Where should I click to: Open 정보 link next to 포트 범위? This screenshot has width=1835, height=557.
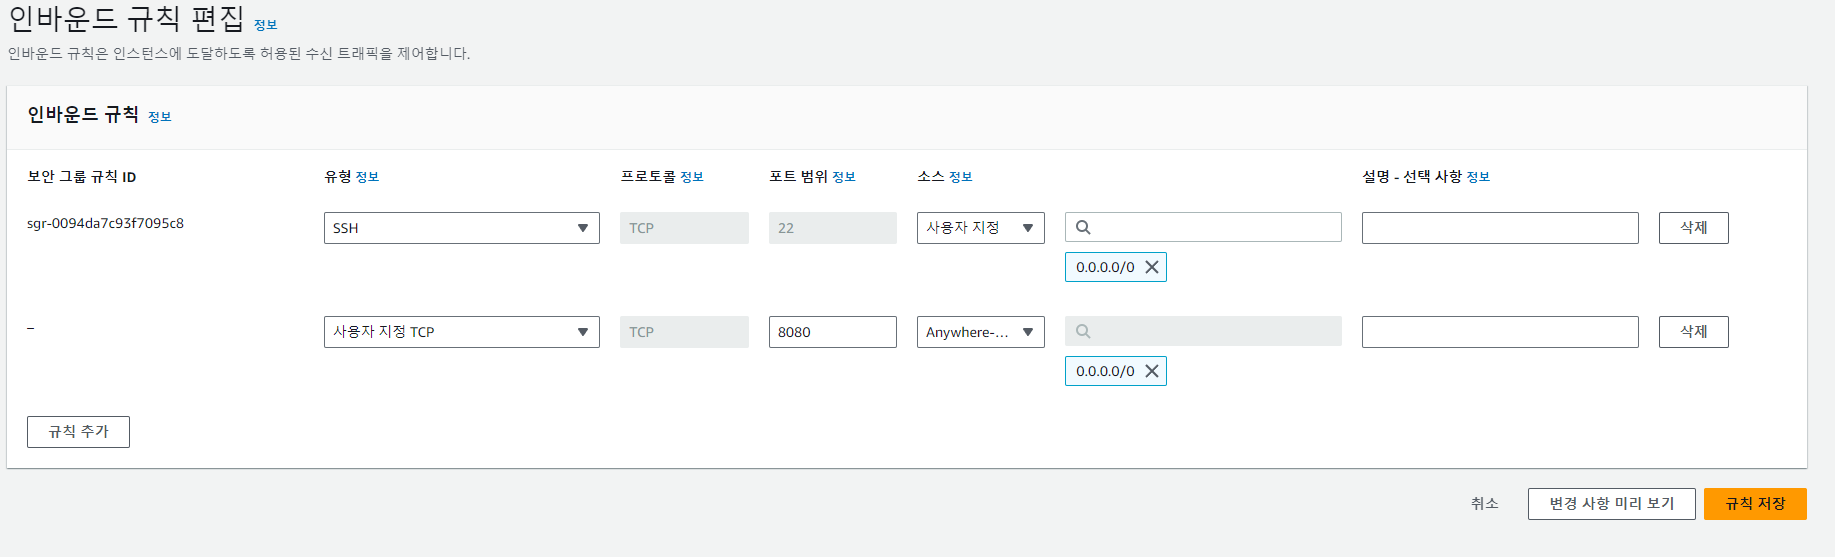(x=844, y=177)
